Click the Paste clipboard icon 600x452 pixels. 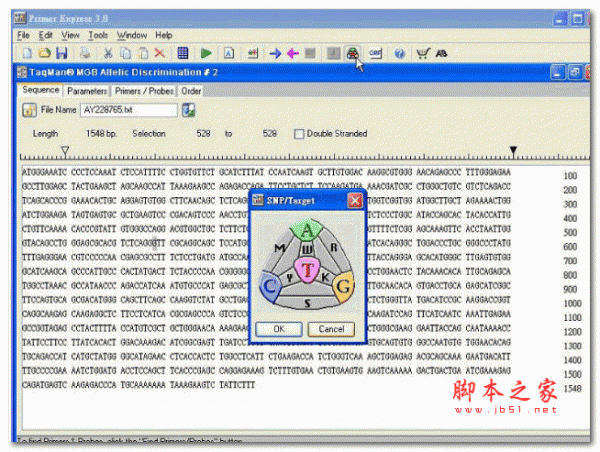tap(143, 53)
